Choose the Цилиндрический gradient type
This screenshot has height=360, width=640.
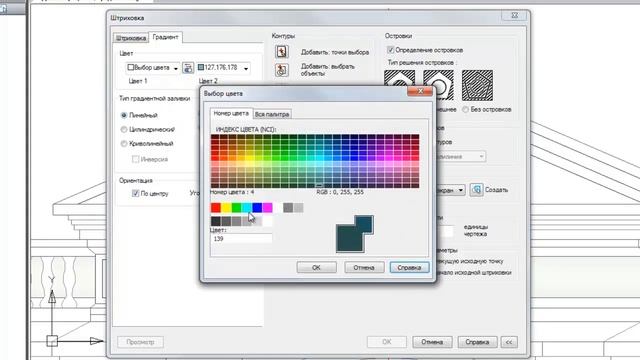124,129
